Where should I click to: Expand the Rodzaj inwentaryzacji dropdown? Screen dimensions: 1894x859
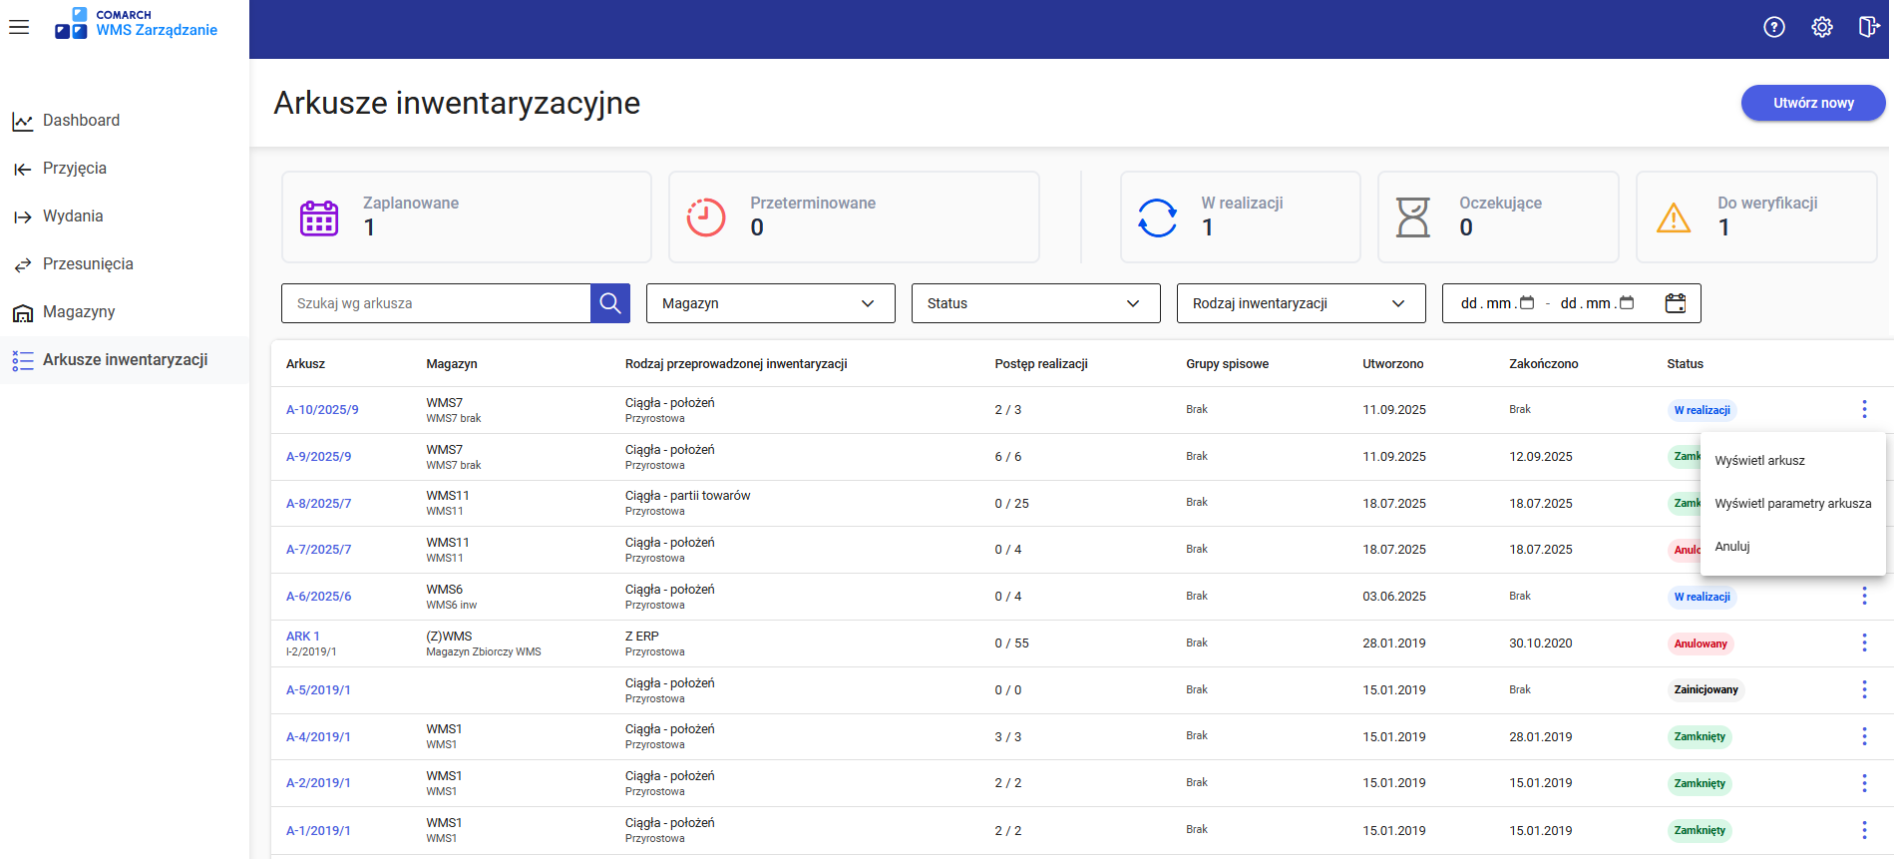1300,303
